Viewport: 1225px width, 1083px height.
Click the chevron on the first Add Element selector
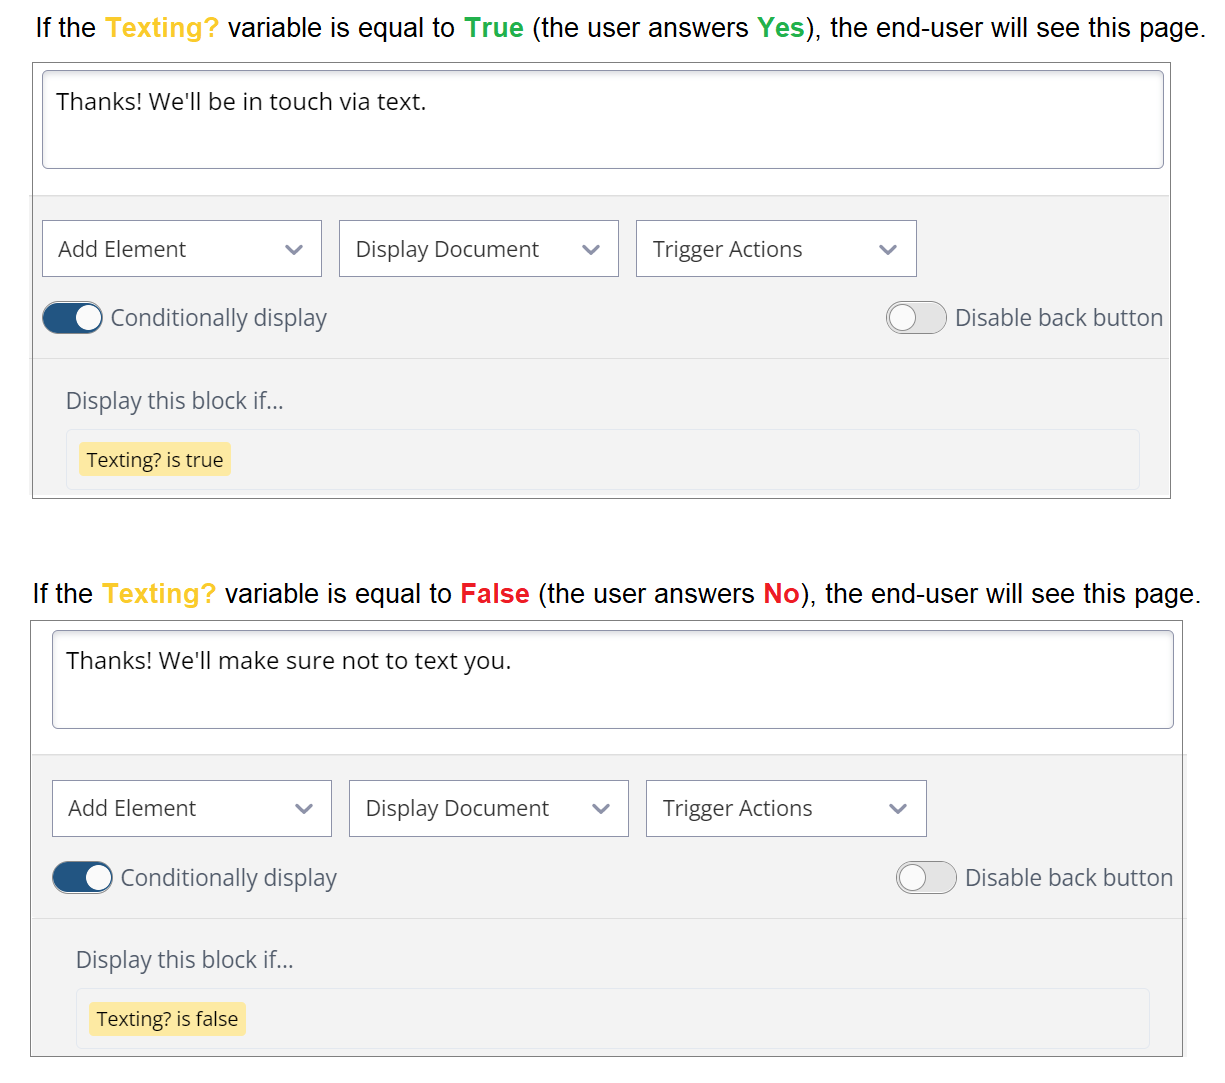click(x=294, y=248)
